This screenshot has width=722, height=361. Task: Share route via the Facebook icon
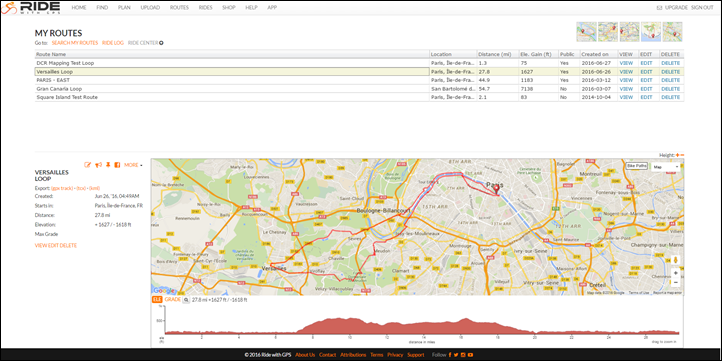(x=117, y=165)
